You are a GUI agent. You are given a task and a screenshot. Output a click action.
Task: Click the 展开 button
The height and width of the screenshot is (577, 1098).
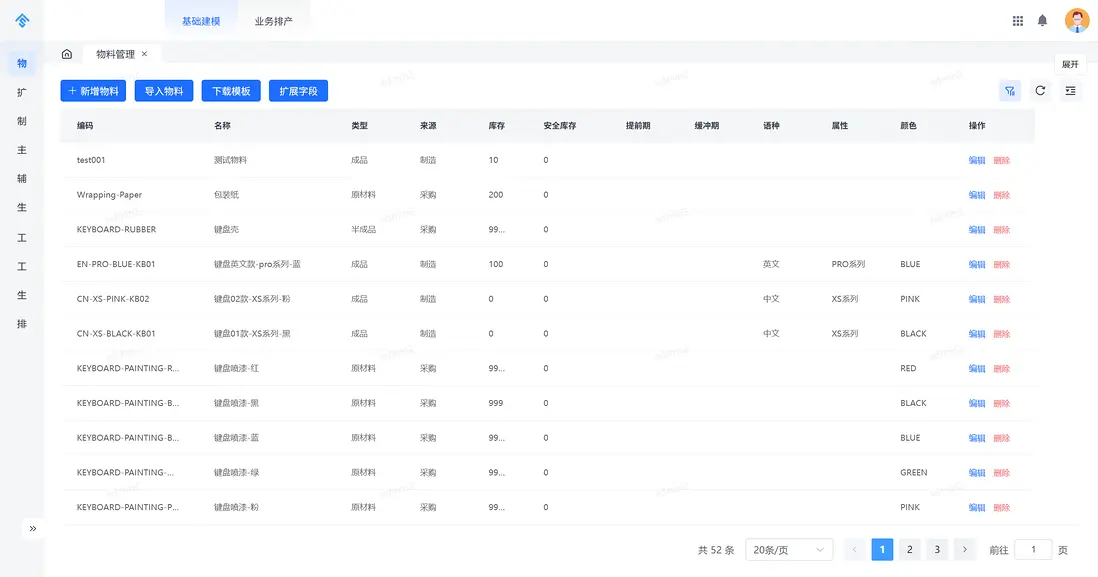click(x=1070, y=64)
